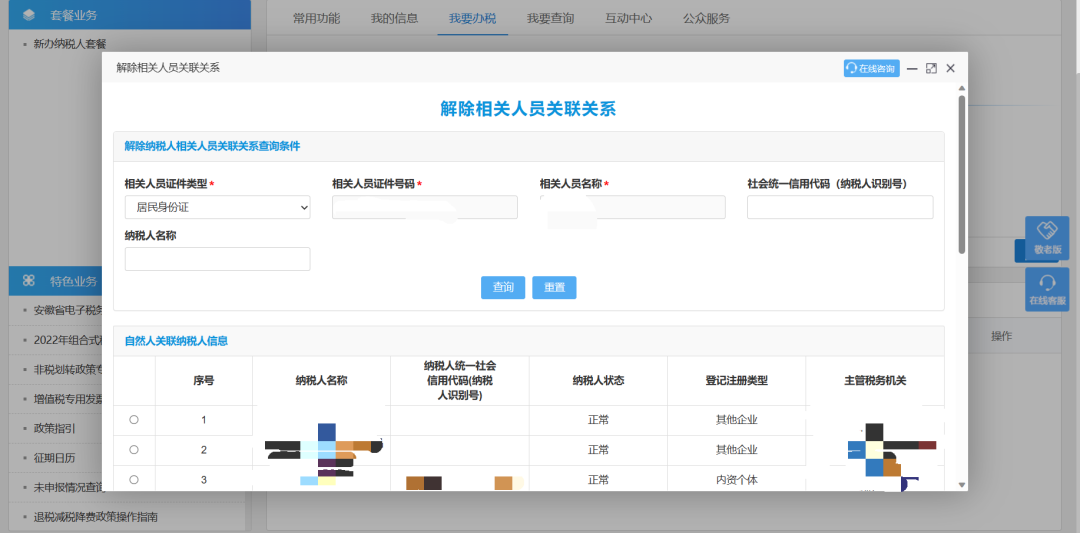Click the 套餐业务 layers icon in sidebar
Image resolution: width=1080 pixels, height=533 pixels.
point(29,15)
